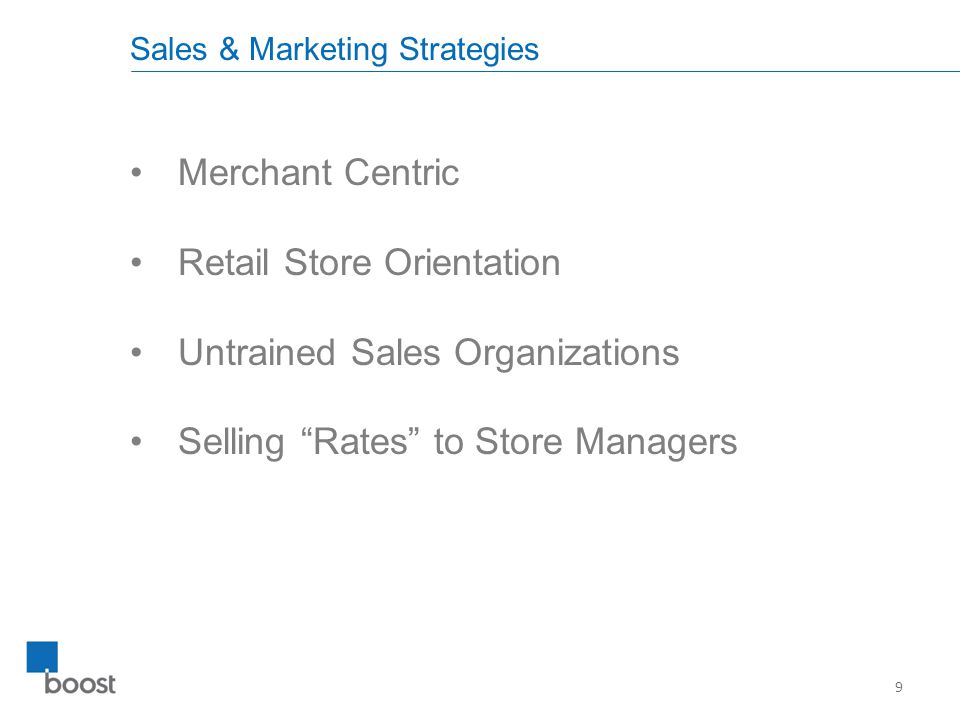The height and width of the screenshot is (720, 960).
Task: Click the blue horizontal rule under title
Action: pos(545,72)
